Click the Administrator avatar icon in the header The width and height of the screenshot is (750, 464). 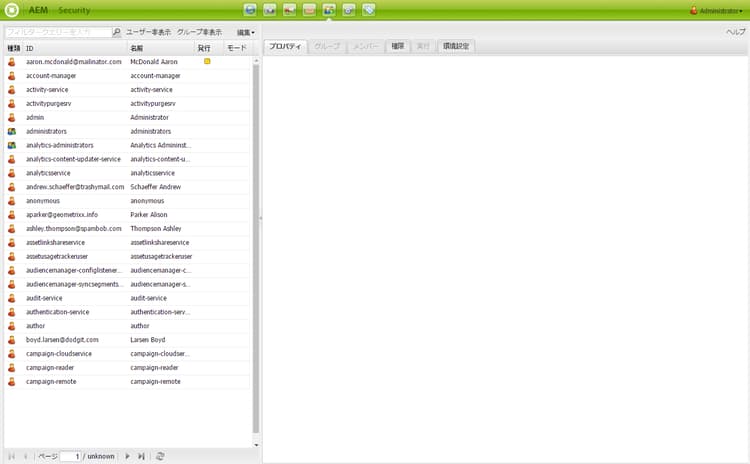(693, 10)
